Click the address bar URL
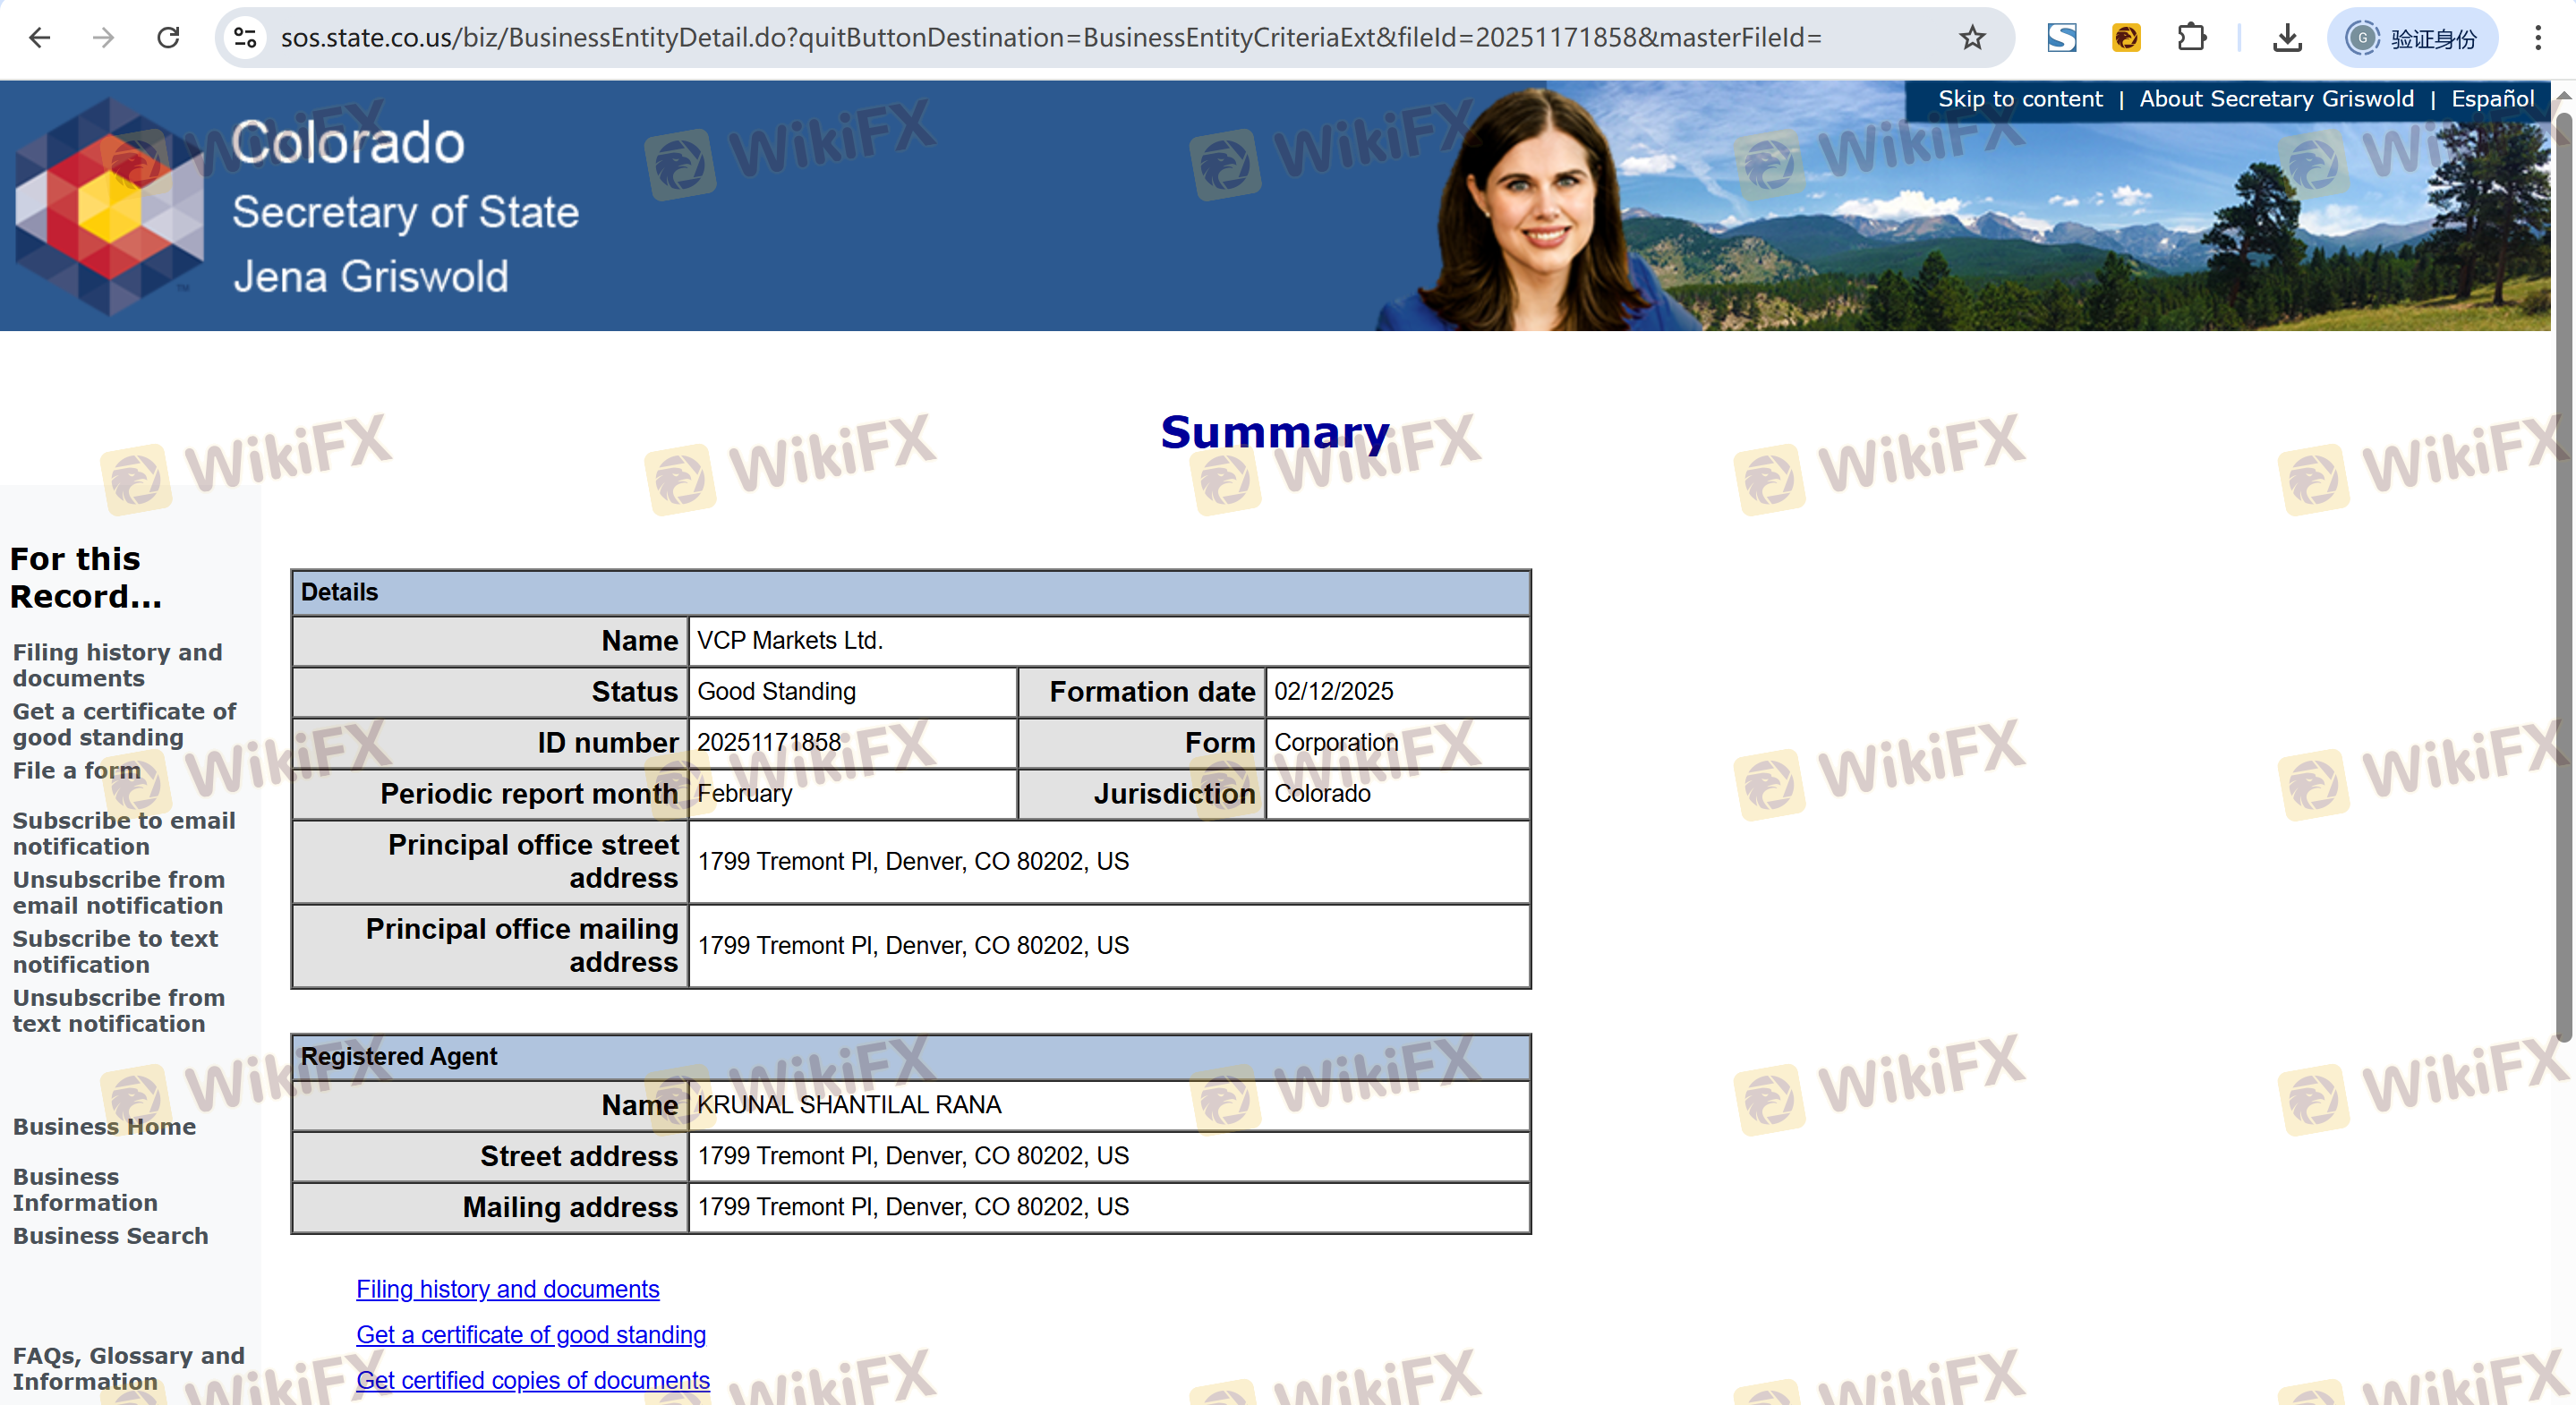 1050,38
